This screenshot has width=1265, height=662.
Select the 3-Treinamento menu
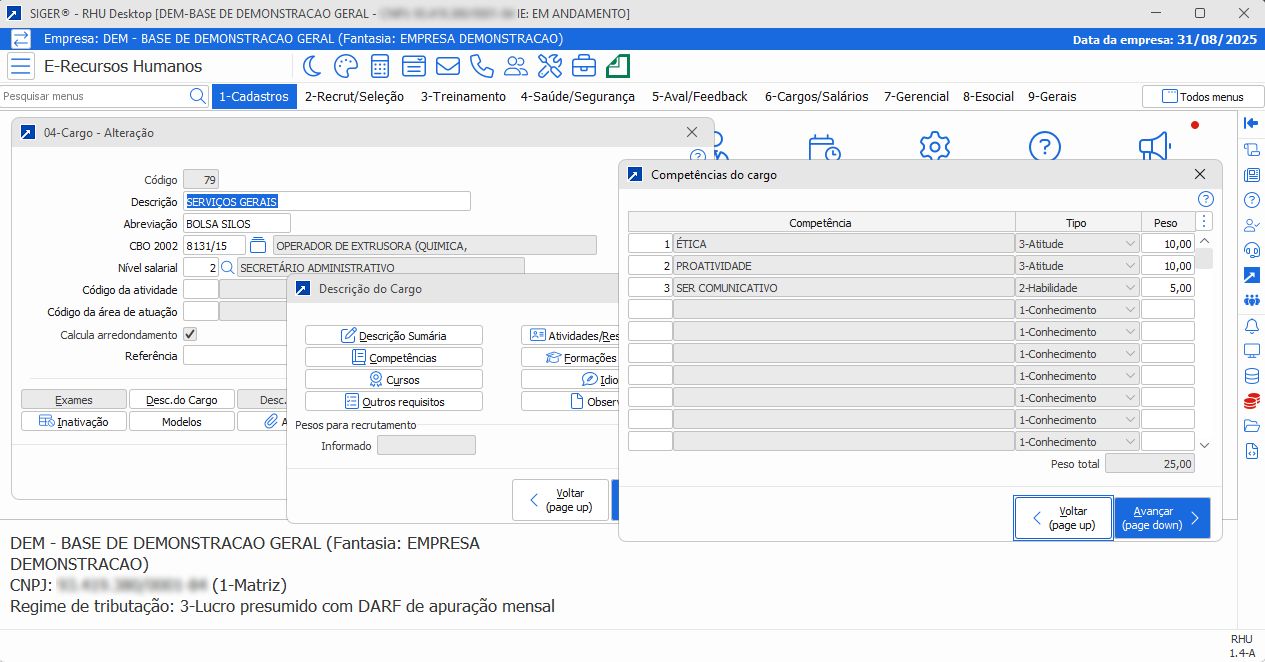click(x=463, y=97)
